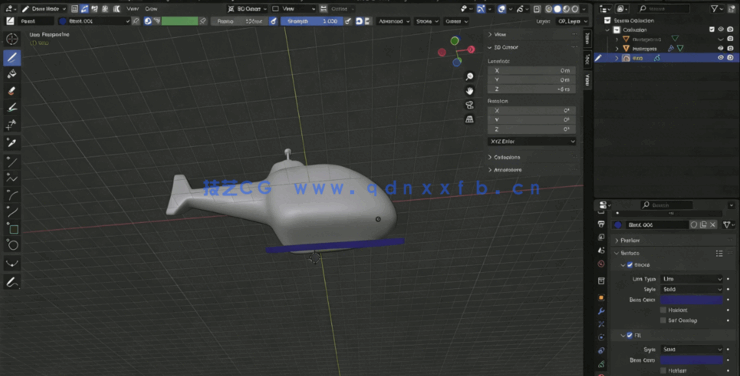Open the Physics properties tab icon
This screenshot has height=376, width=740.
point(601,337)
